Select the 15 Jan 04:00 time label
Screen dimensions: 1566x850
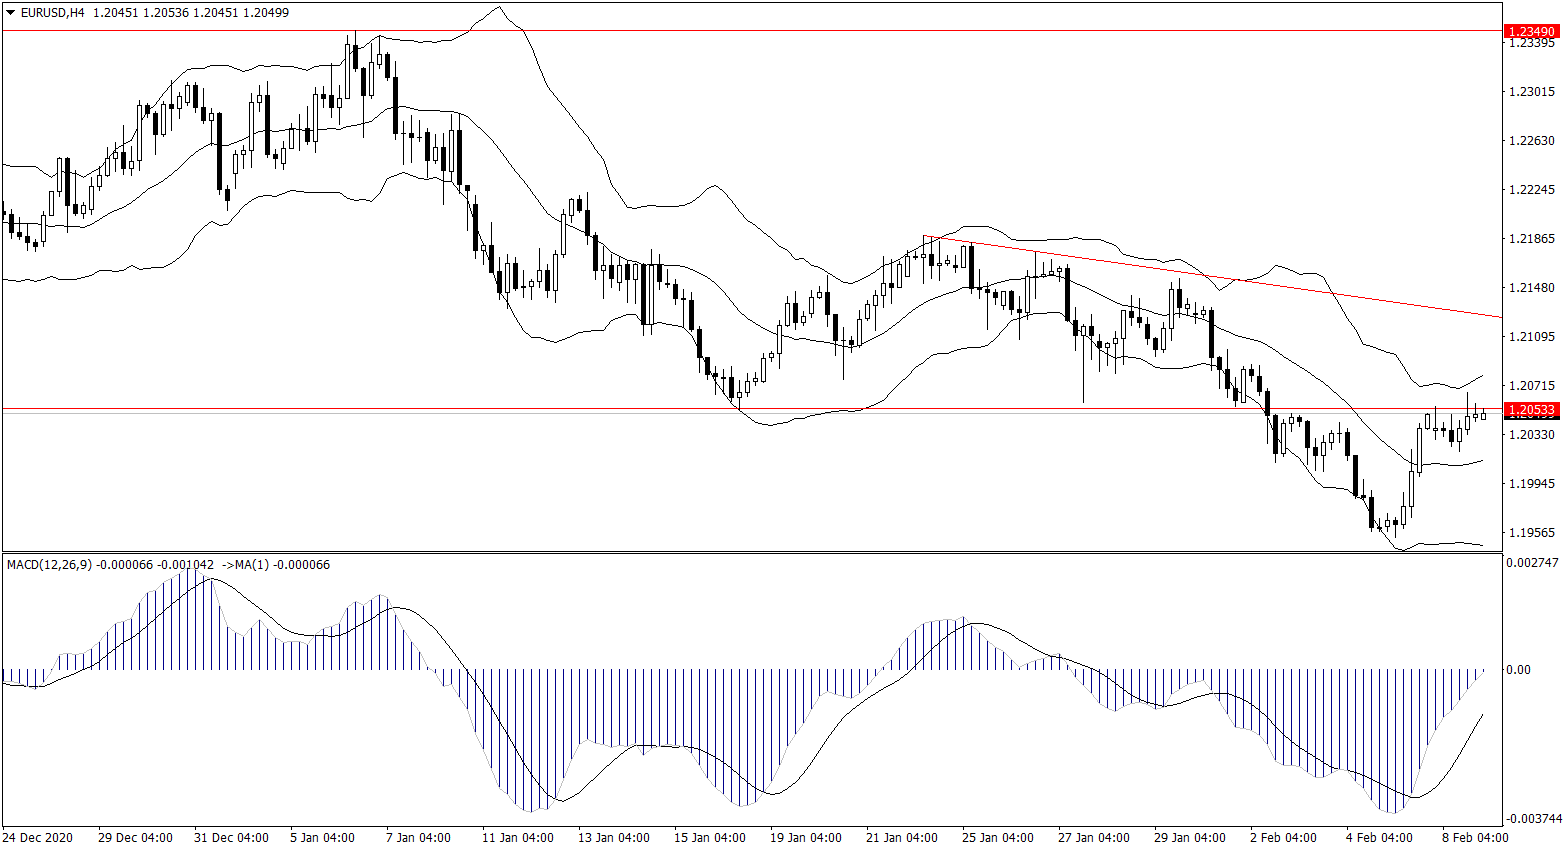pyautogui.click(x=709, y=838)
